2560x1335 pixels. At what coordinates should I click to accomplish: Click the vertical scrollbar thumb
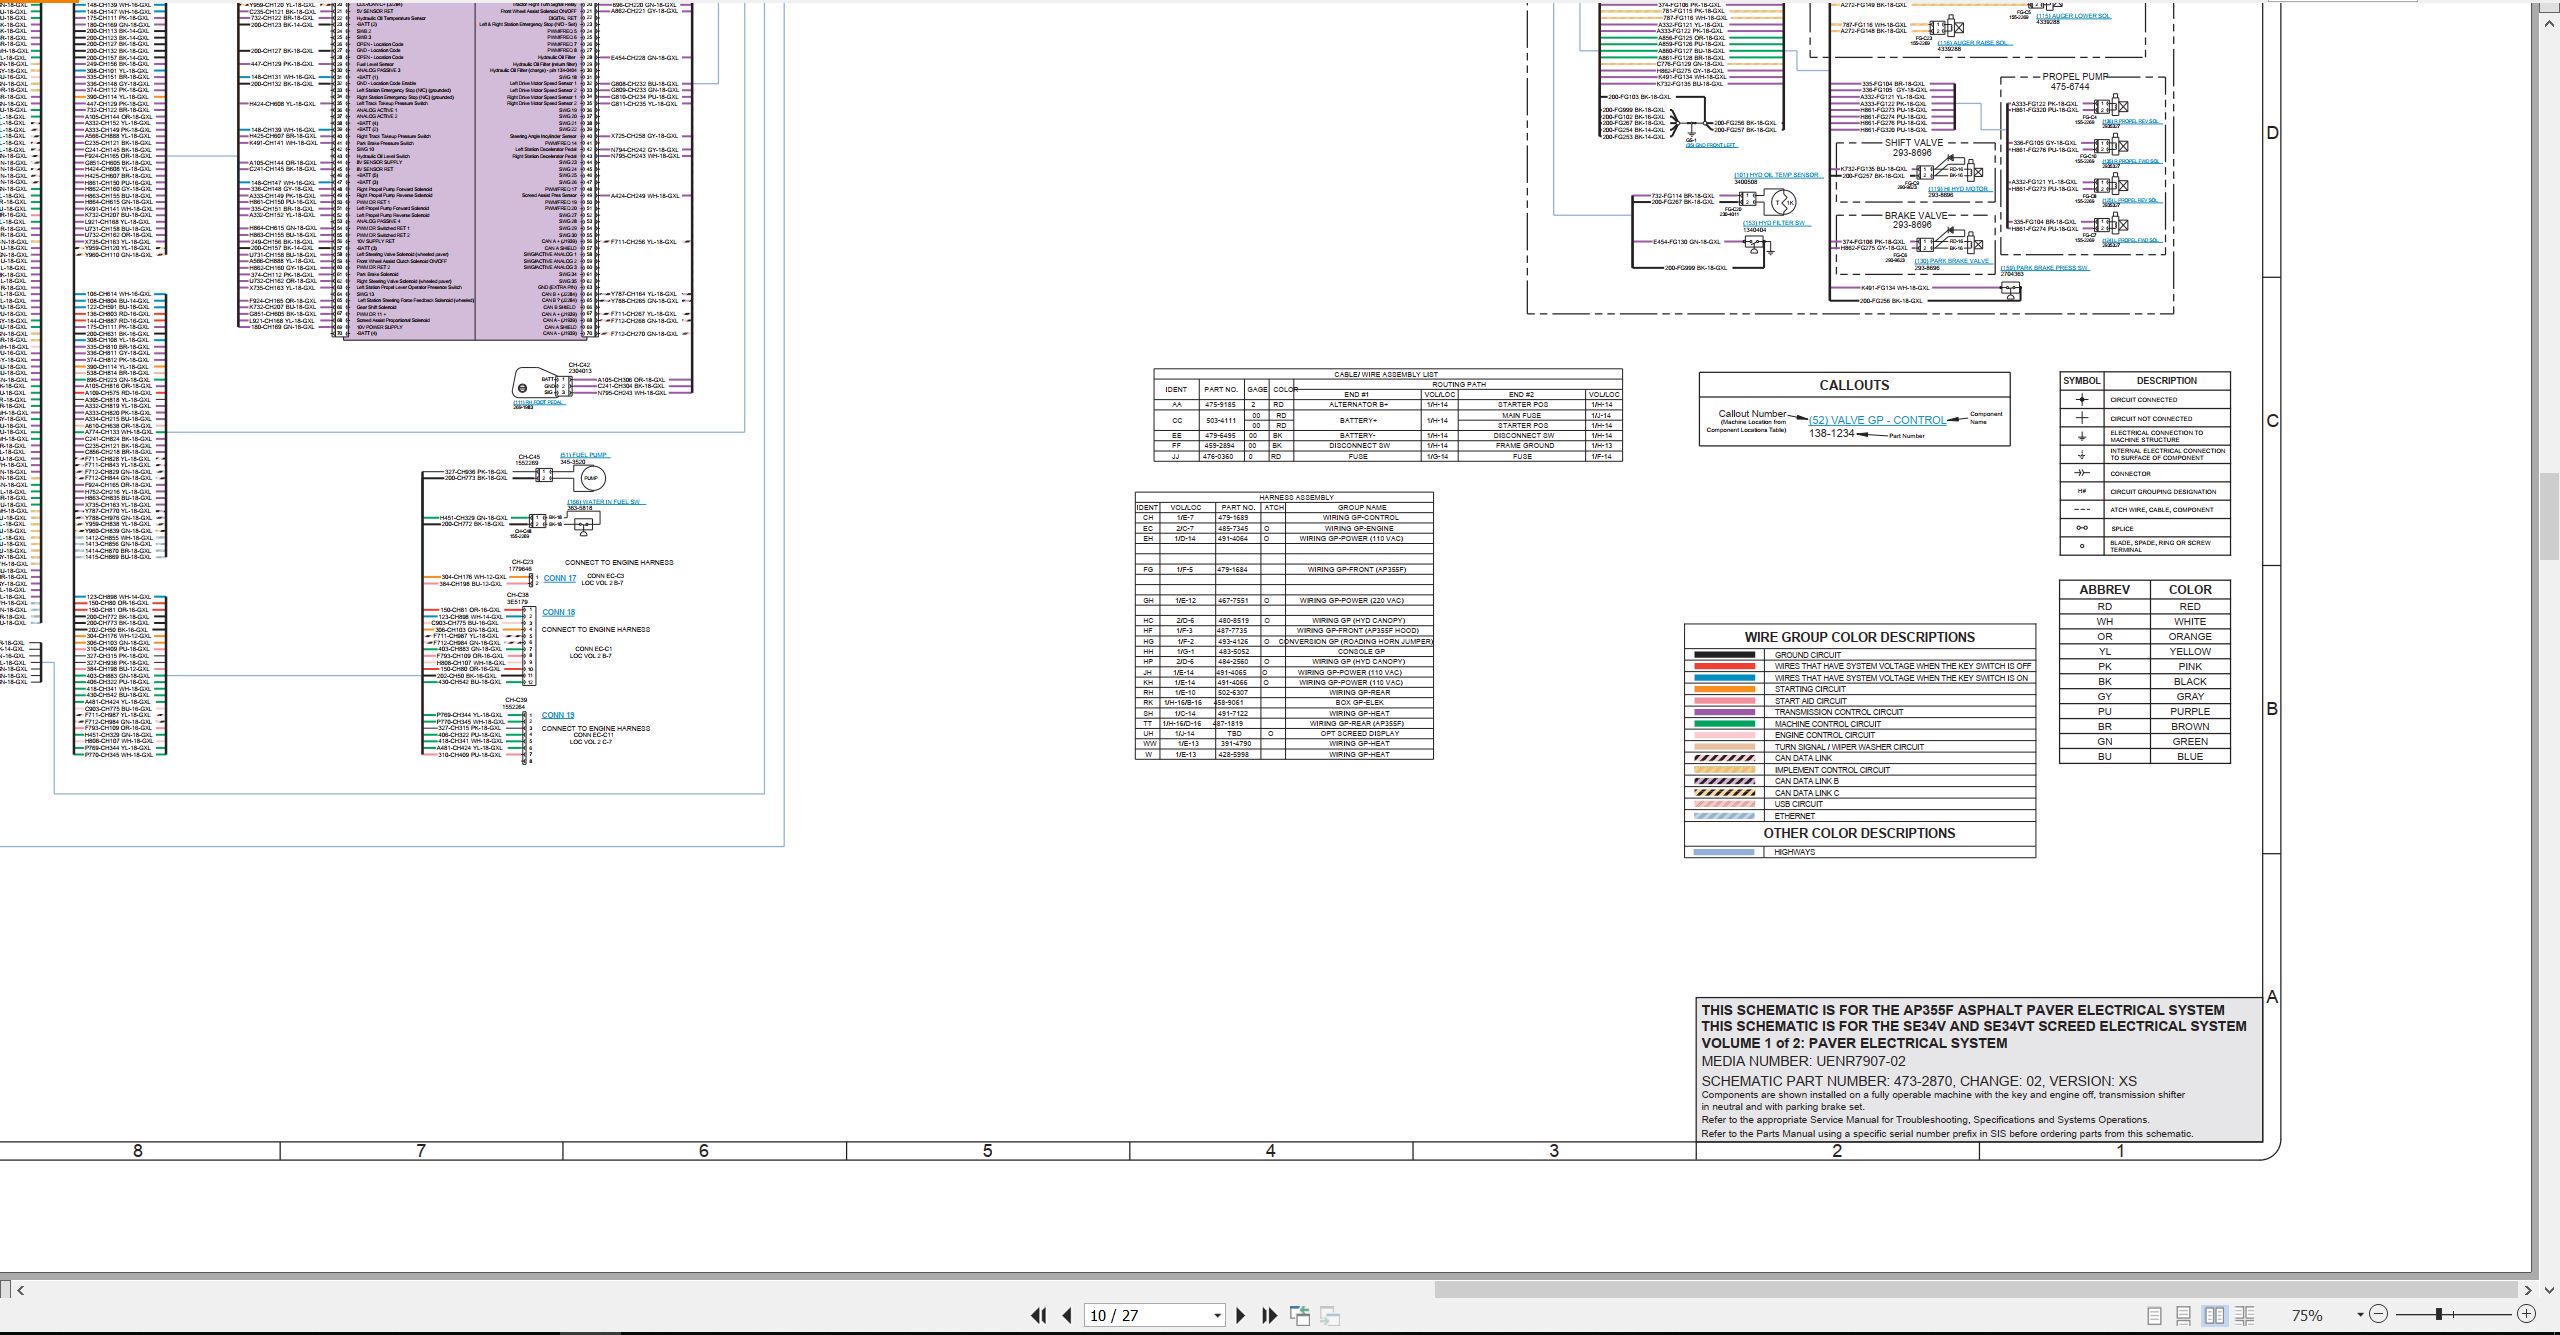tap(2551, 514)
